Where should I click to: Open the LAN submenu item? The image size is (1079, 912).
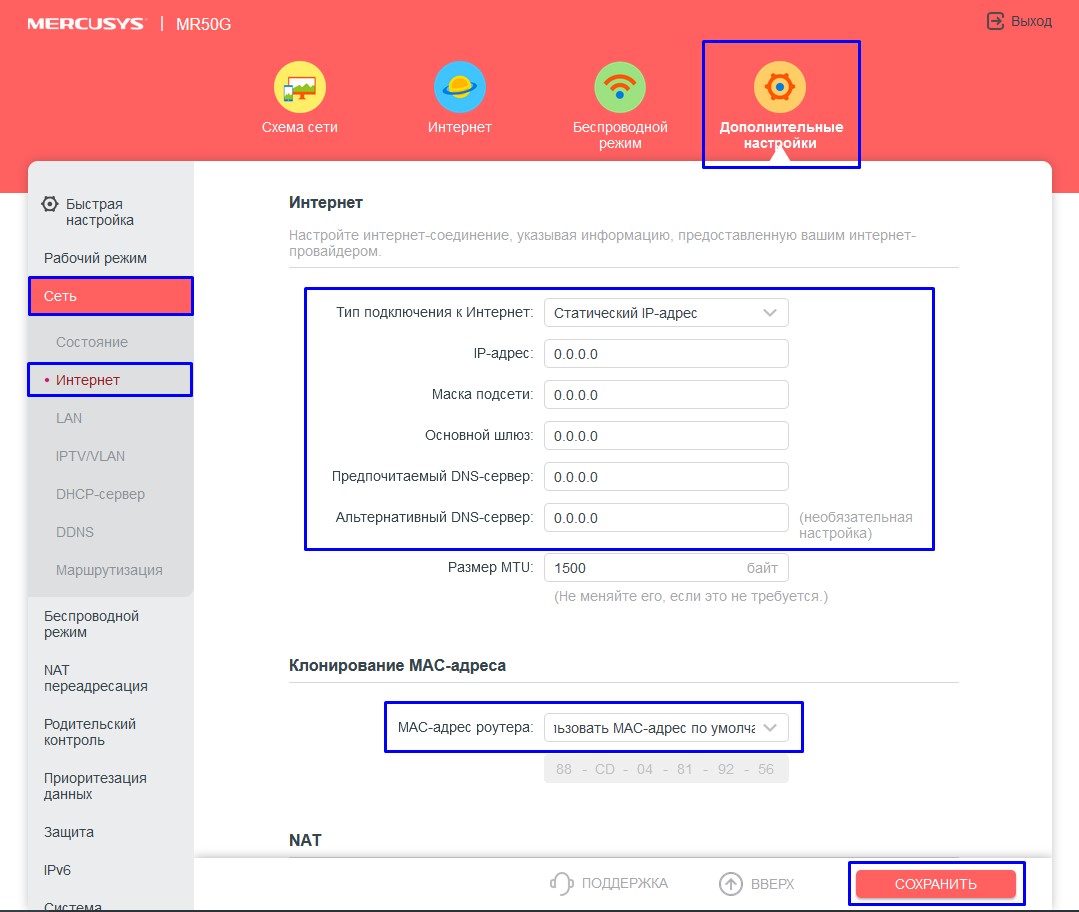point(69,418)
